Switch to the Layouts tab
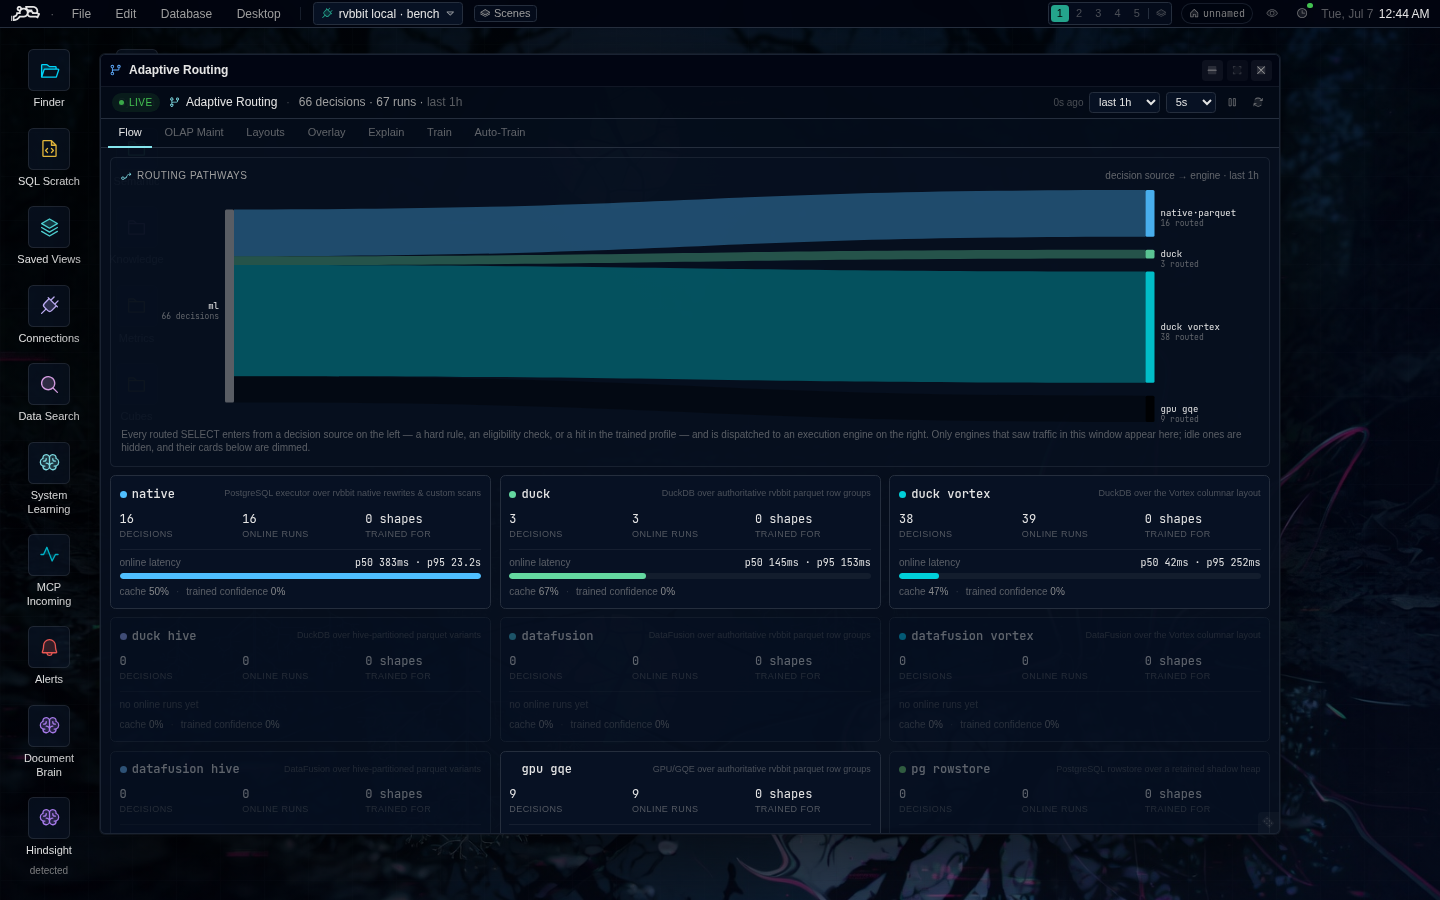 pyautogui.click(x=265, y=132)
